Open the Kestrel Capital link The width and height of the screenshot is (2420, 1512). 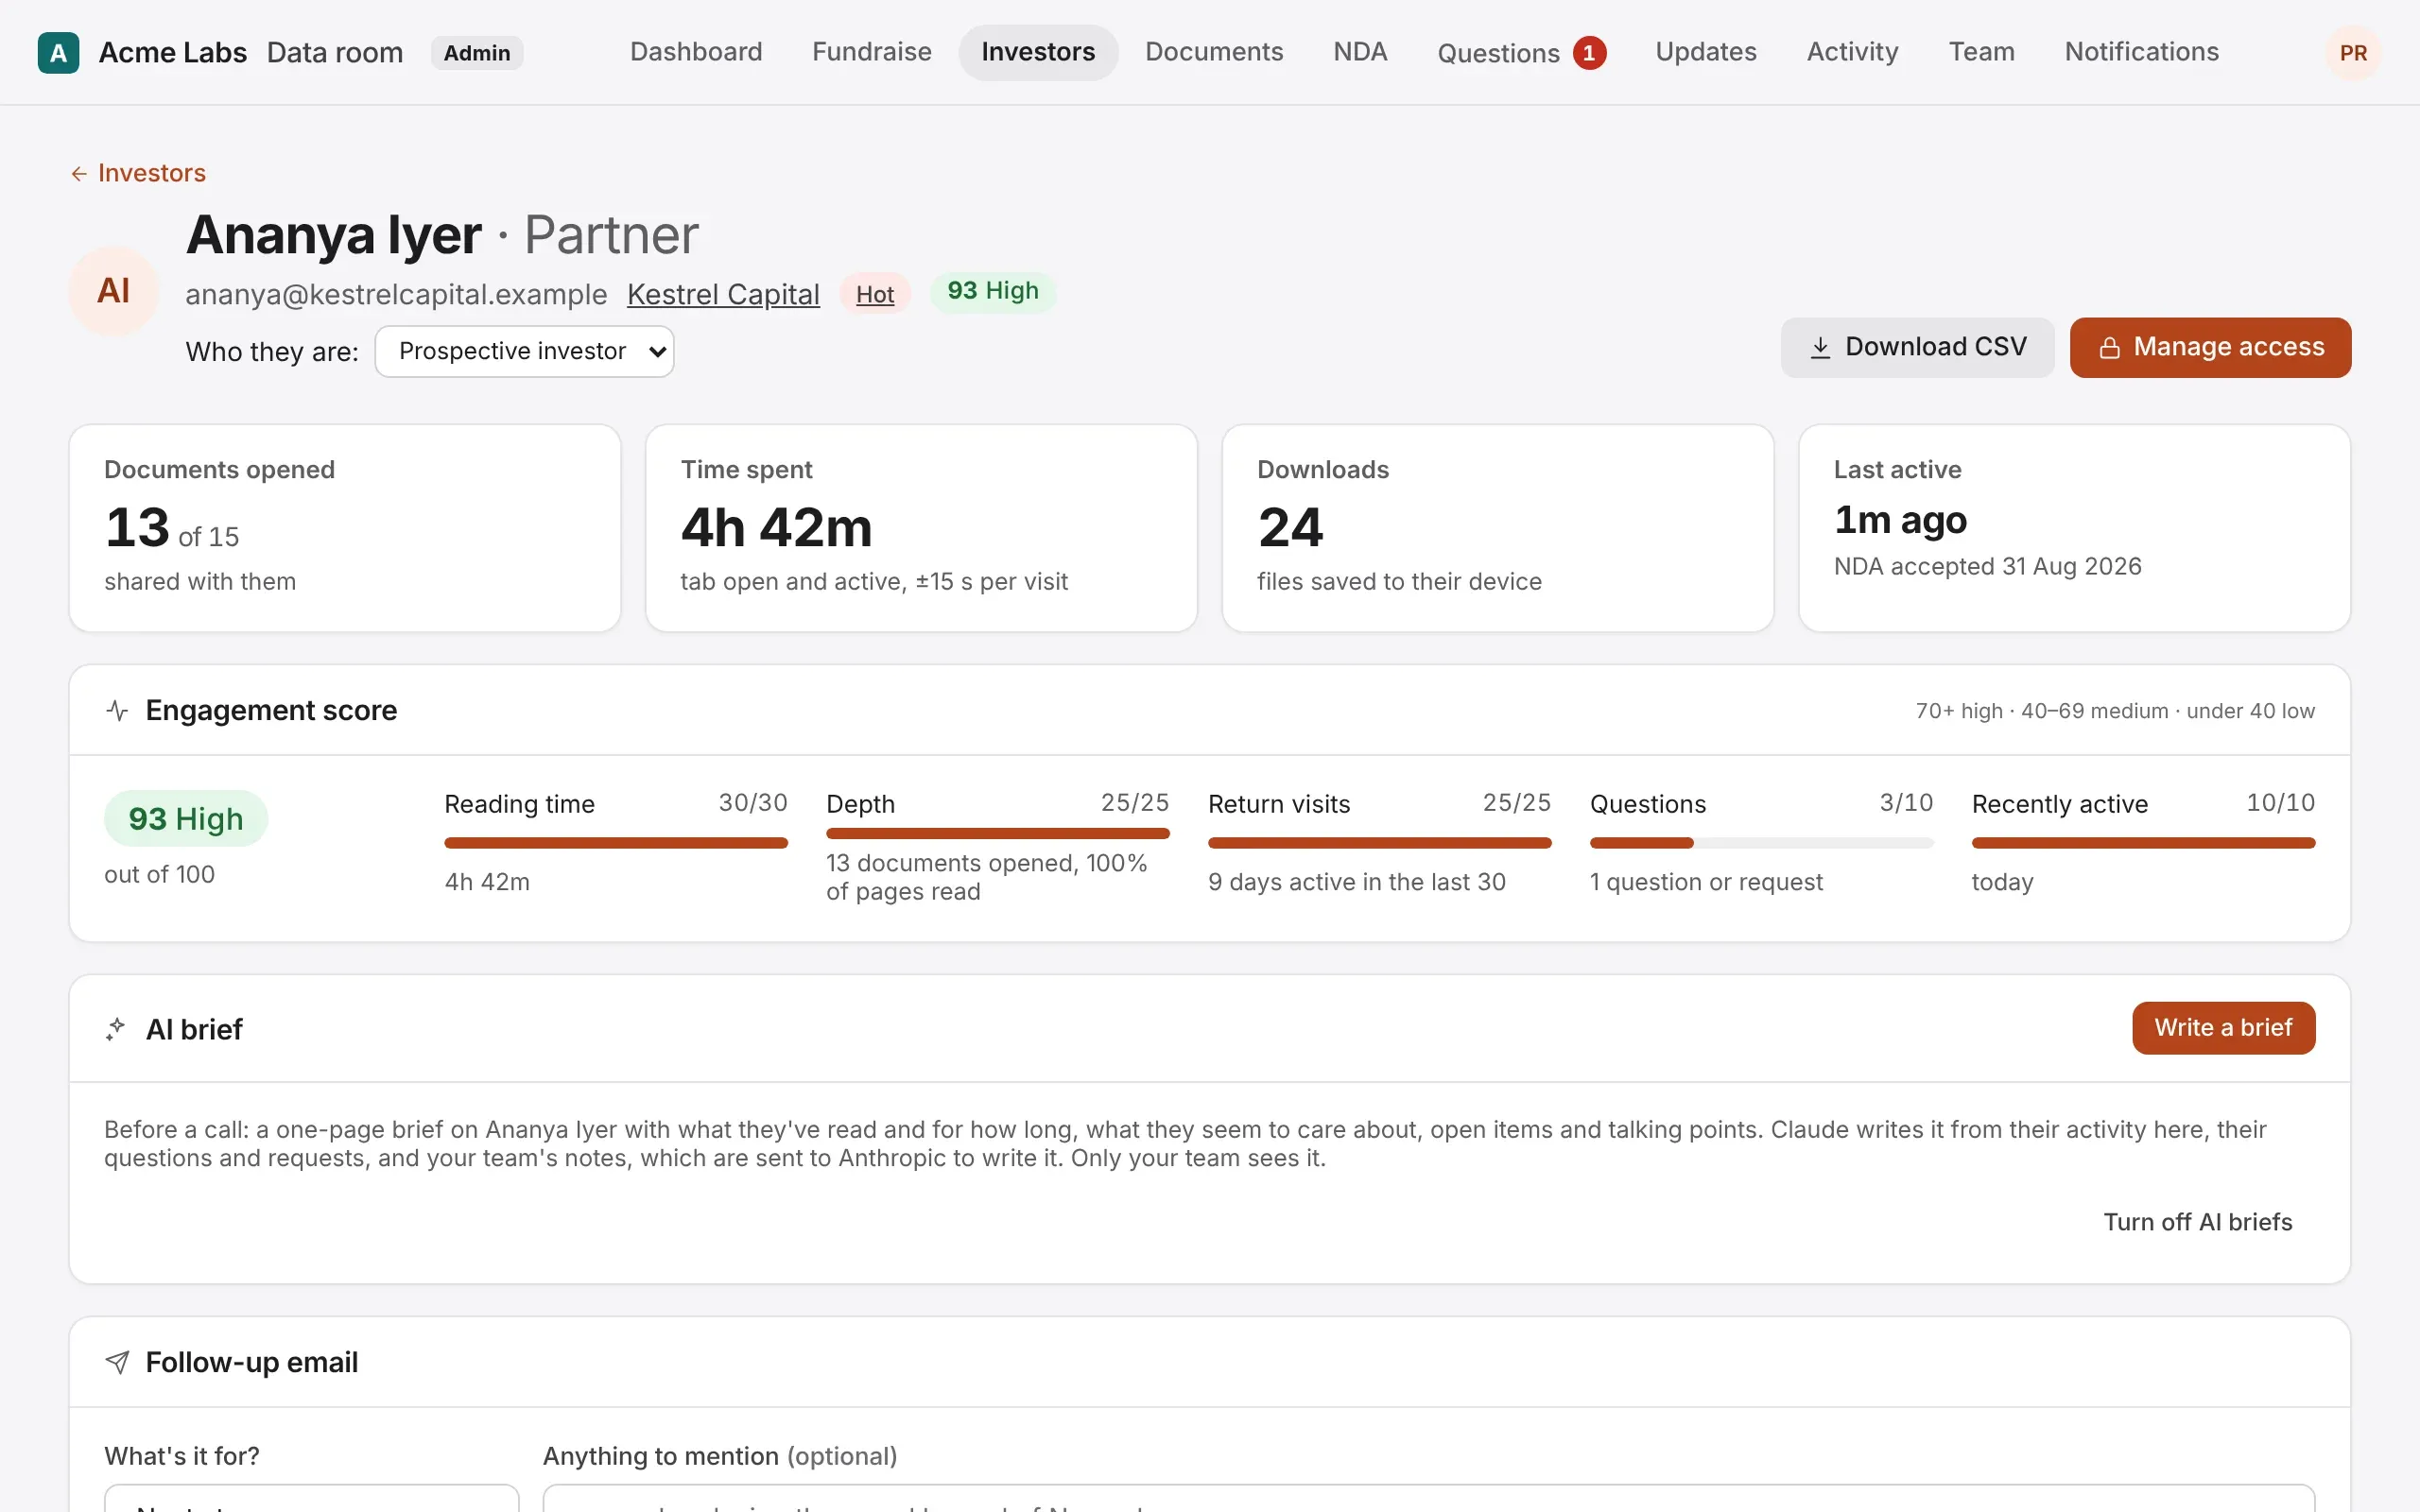(x=723, y=294)
